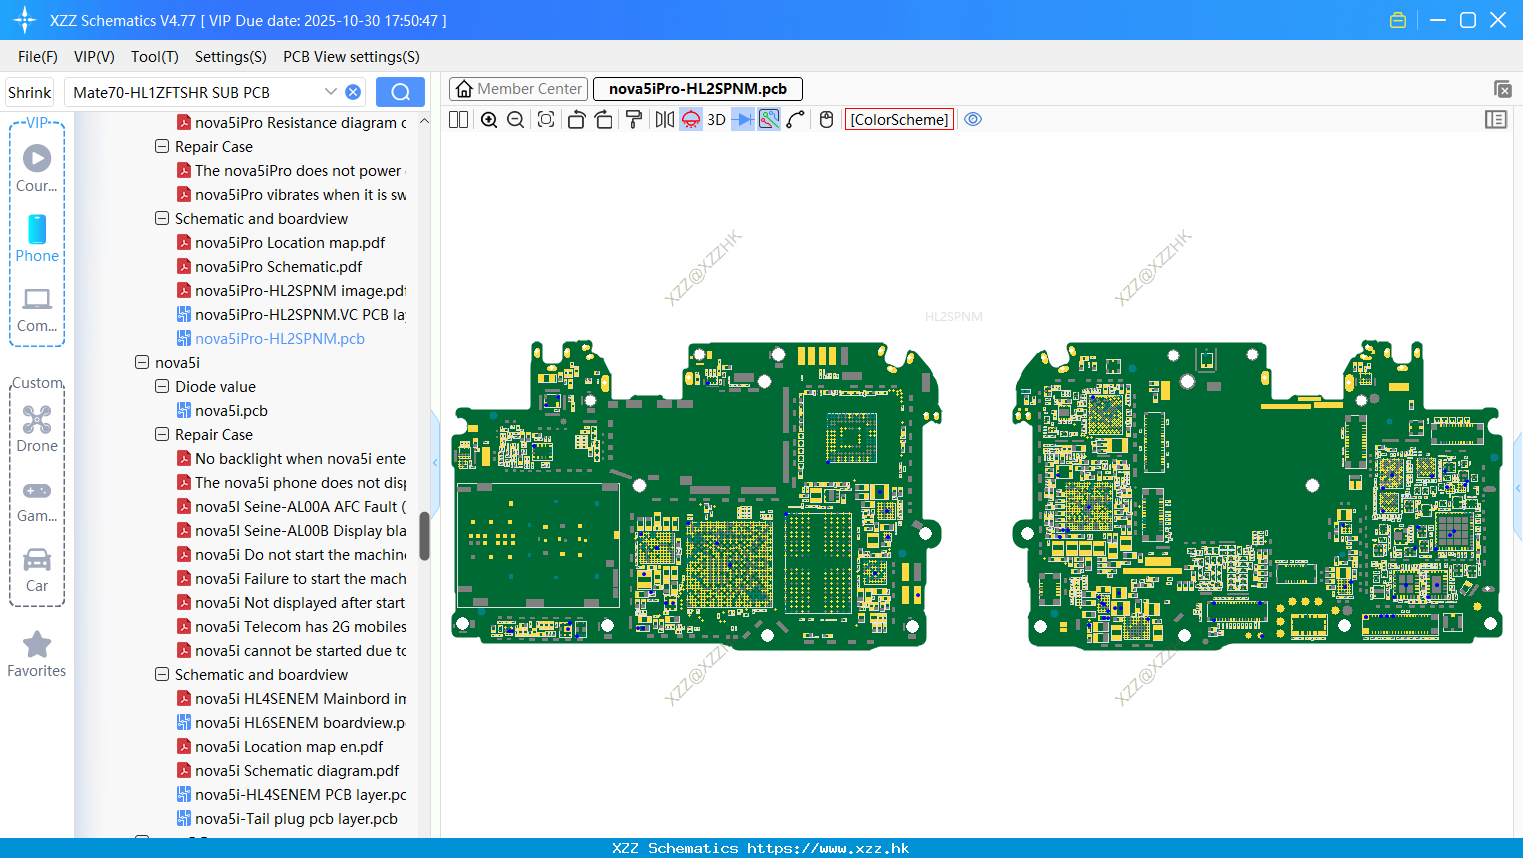The height and width of the screenshot is (858, 1523).
Task: Click the www.xzz.hk status bar link
Action: [828, 848]
